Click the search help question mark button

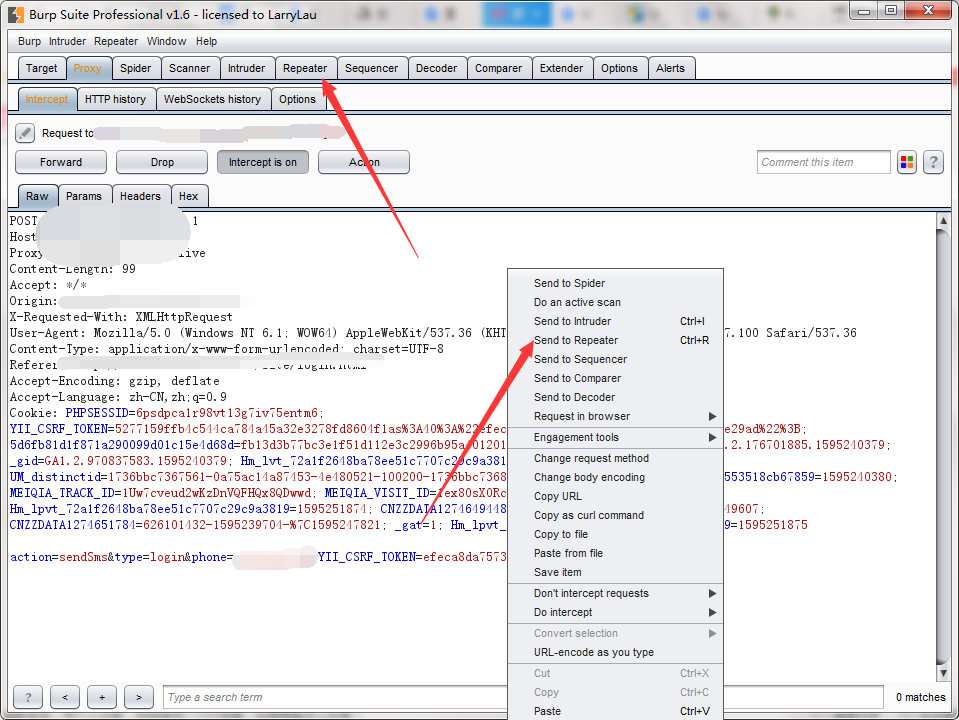(28, 697)
